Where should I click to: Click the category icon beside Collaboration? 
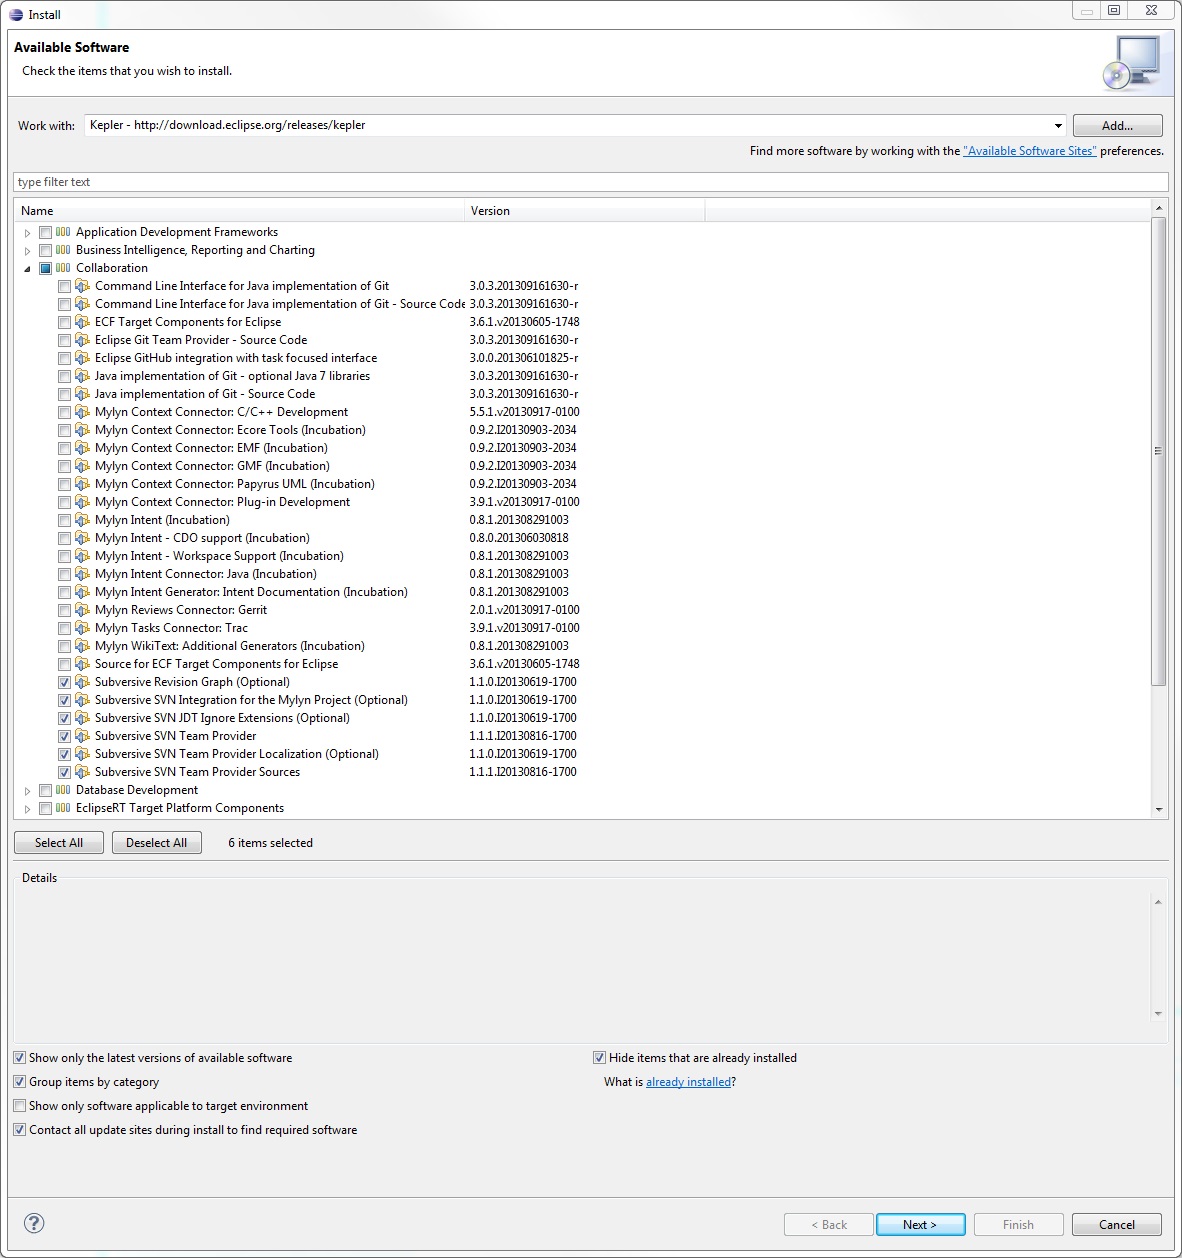point(63,268)
